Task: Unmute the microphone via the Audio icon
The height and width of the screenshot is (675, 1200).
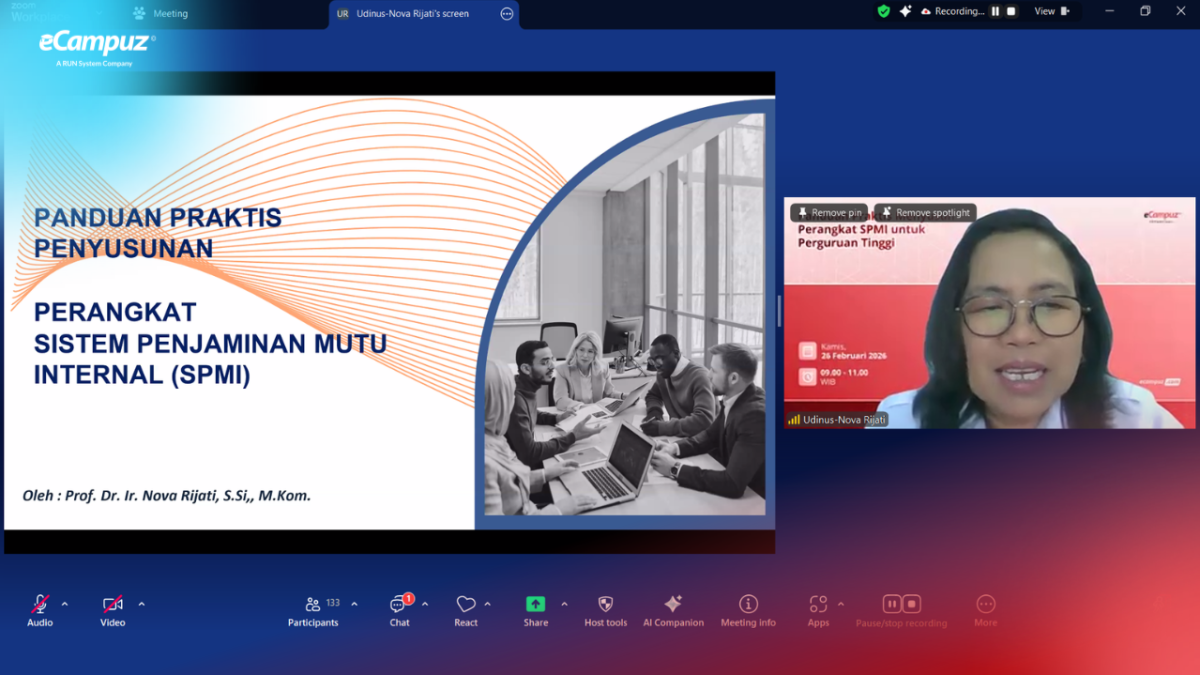Action: 38,604
